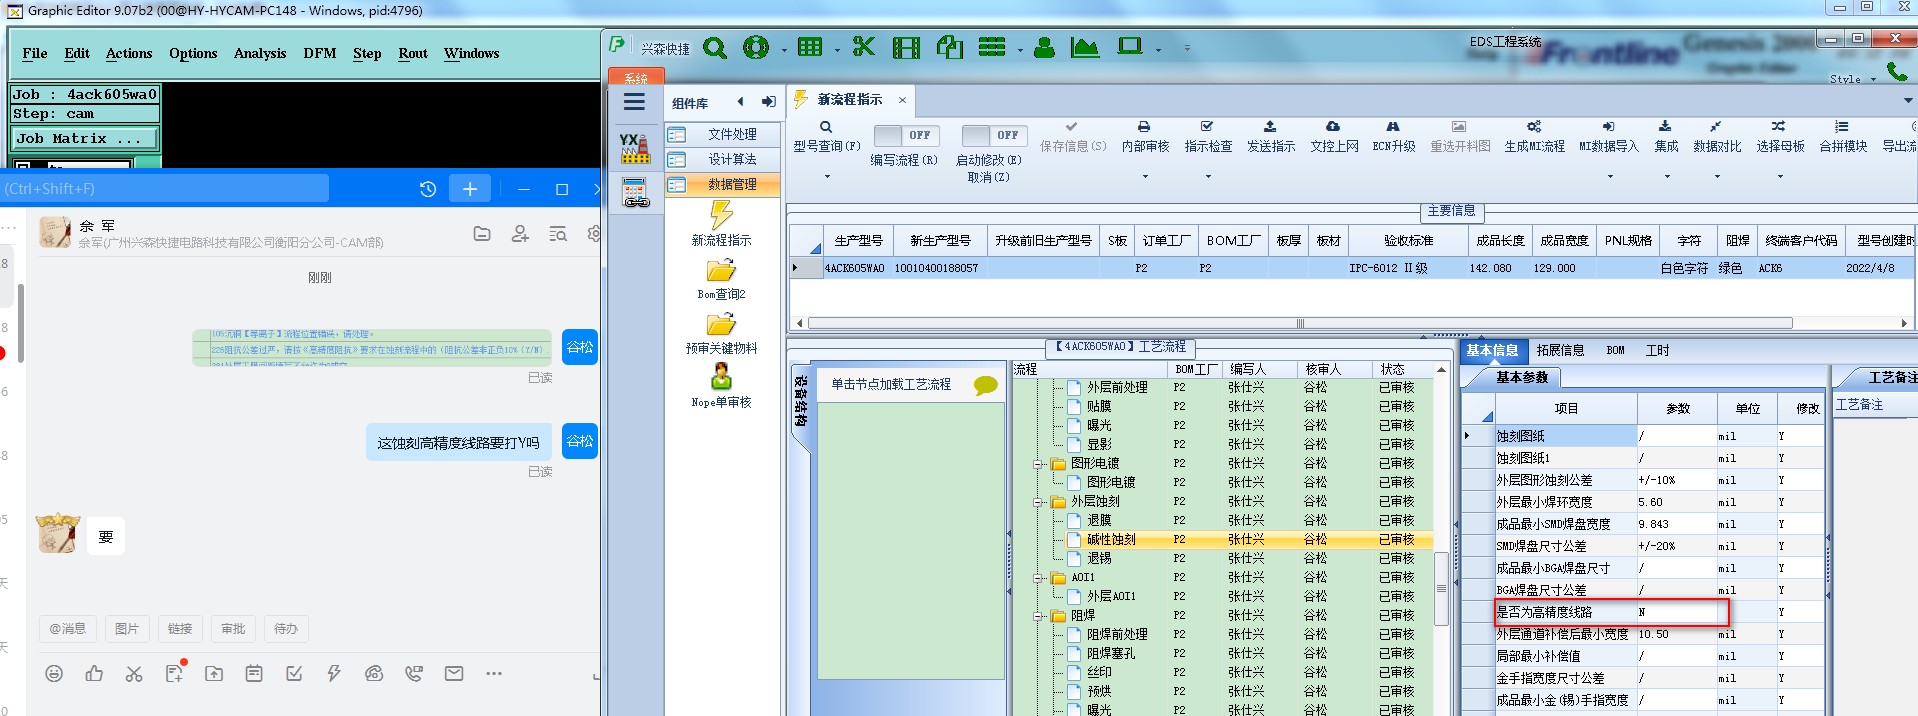The image size is (1918, 716).
Task: Click the calculator icon in EDS sidebar
Action: pyautogui.click(x=635, y=192)
